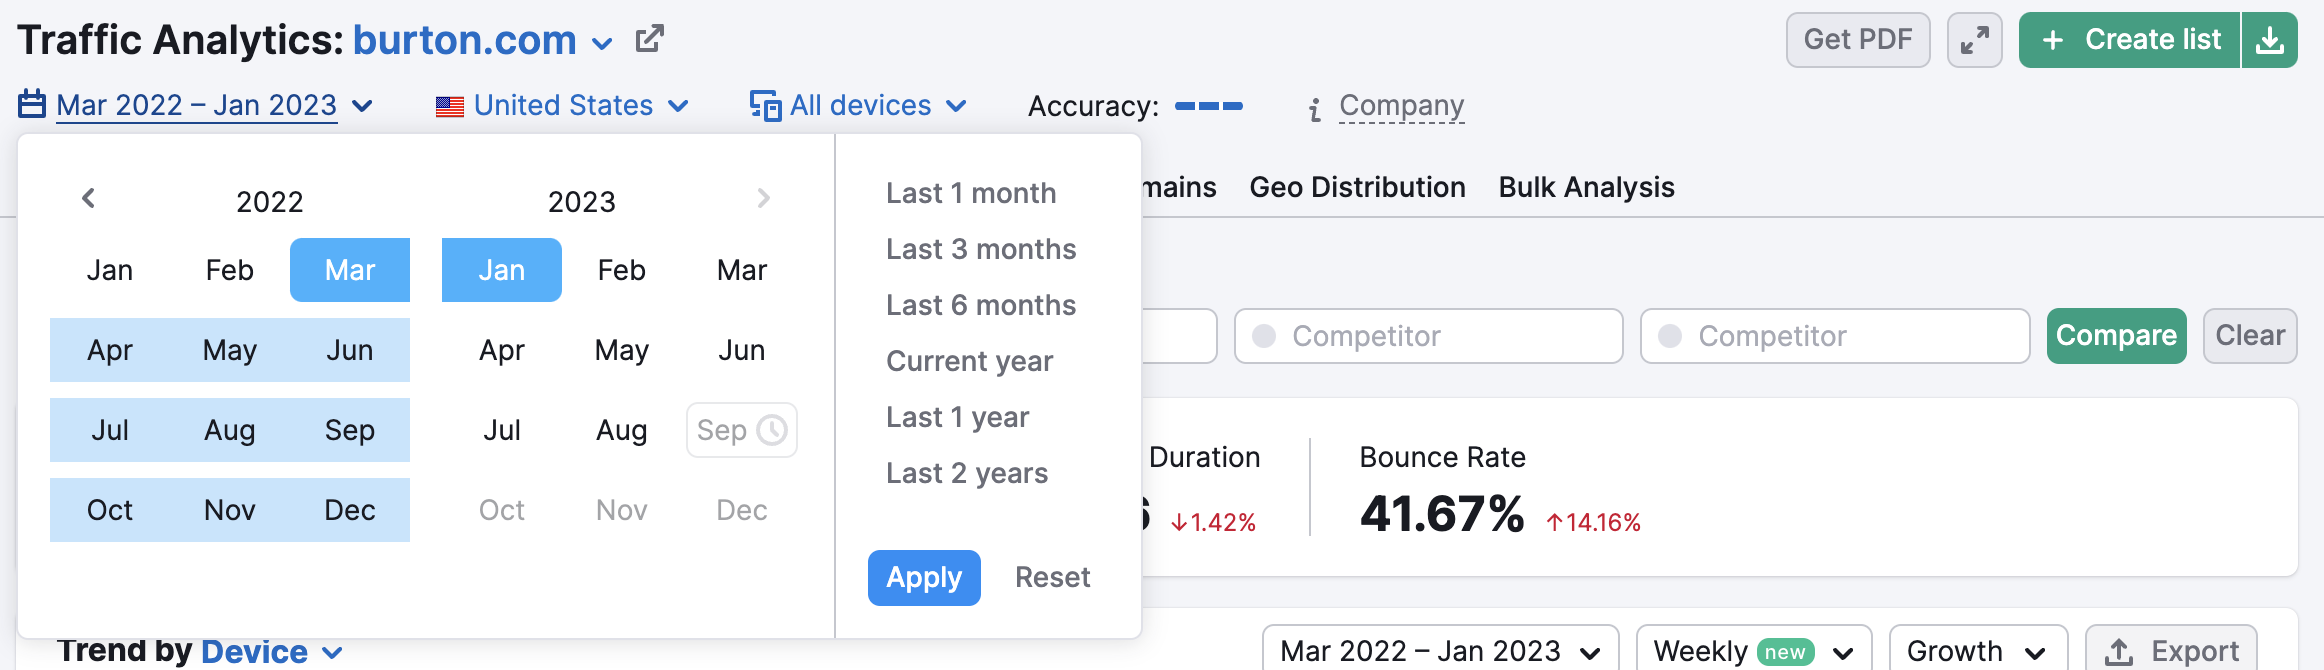Select Feb 2023 in calendar
The width and height of the screenshot is (2324, 670).
tap(622, 270)
